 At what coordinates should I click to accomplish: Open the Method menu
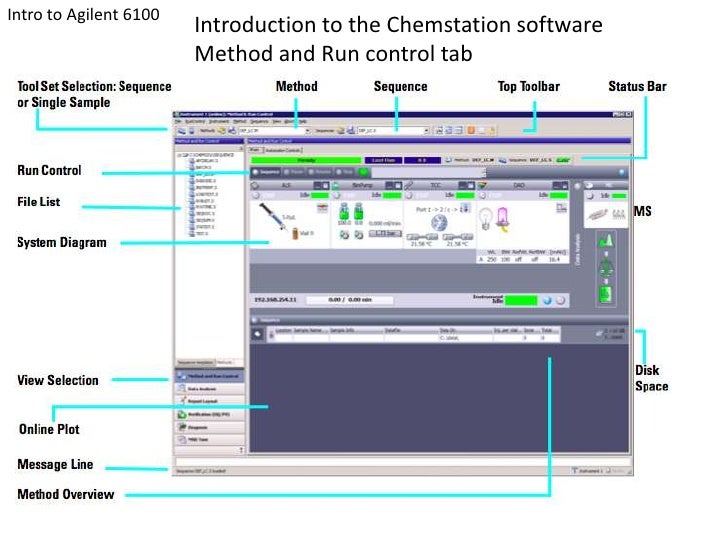pos(240,121)
